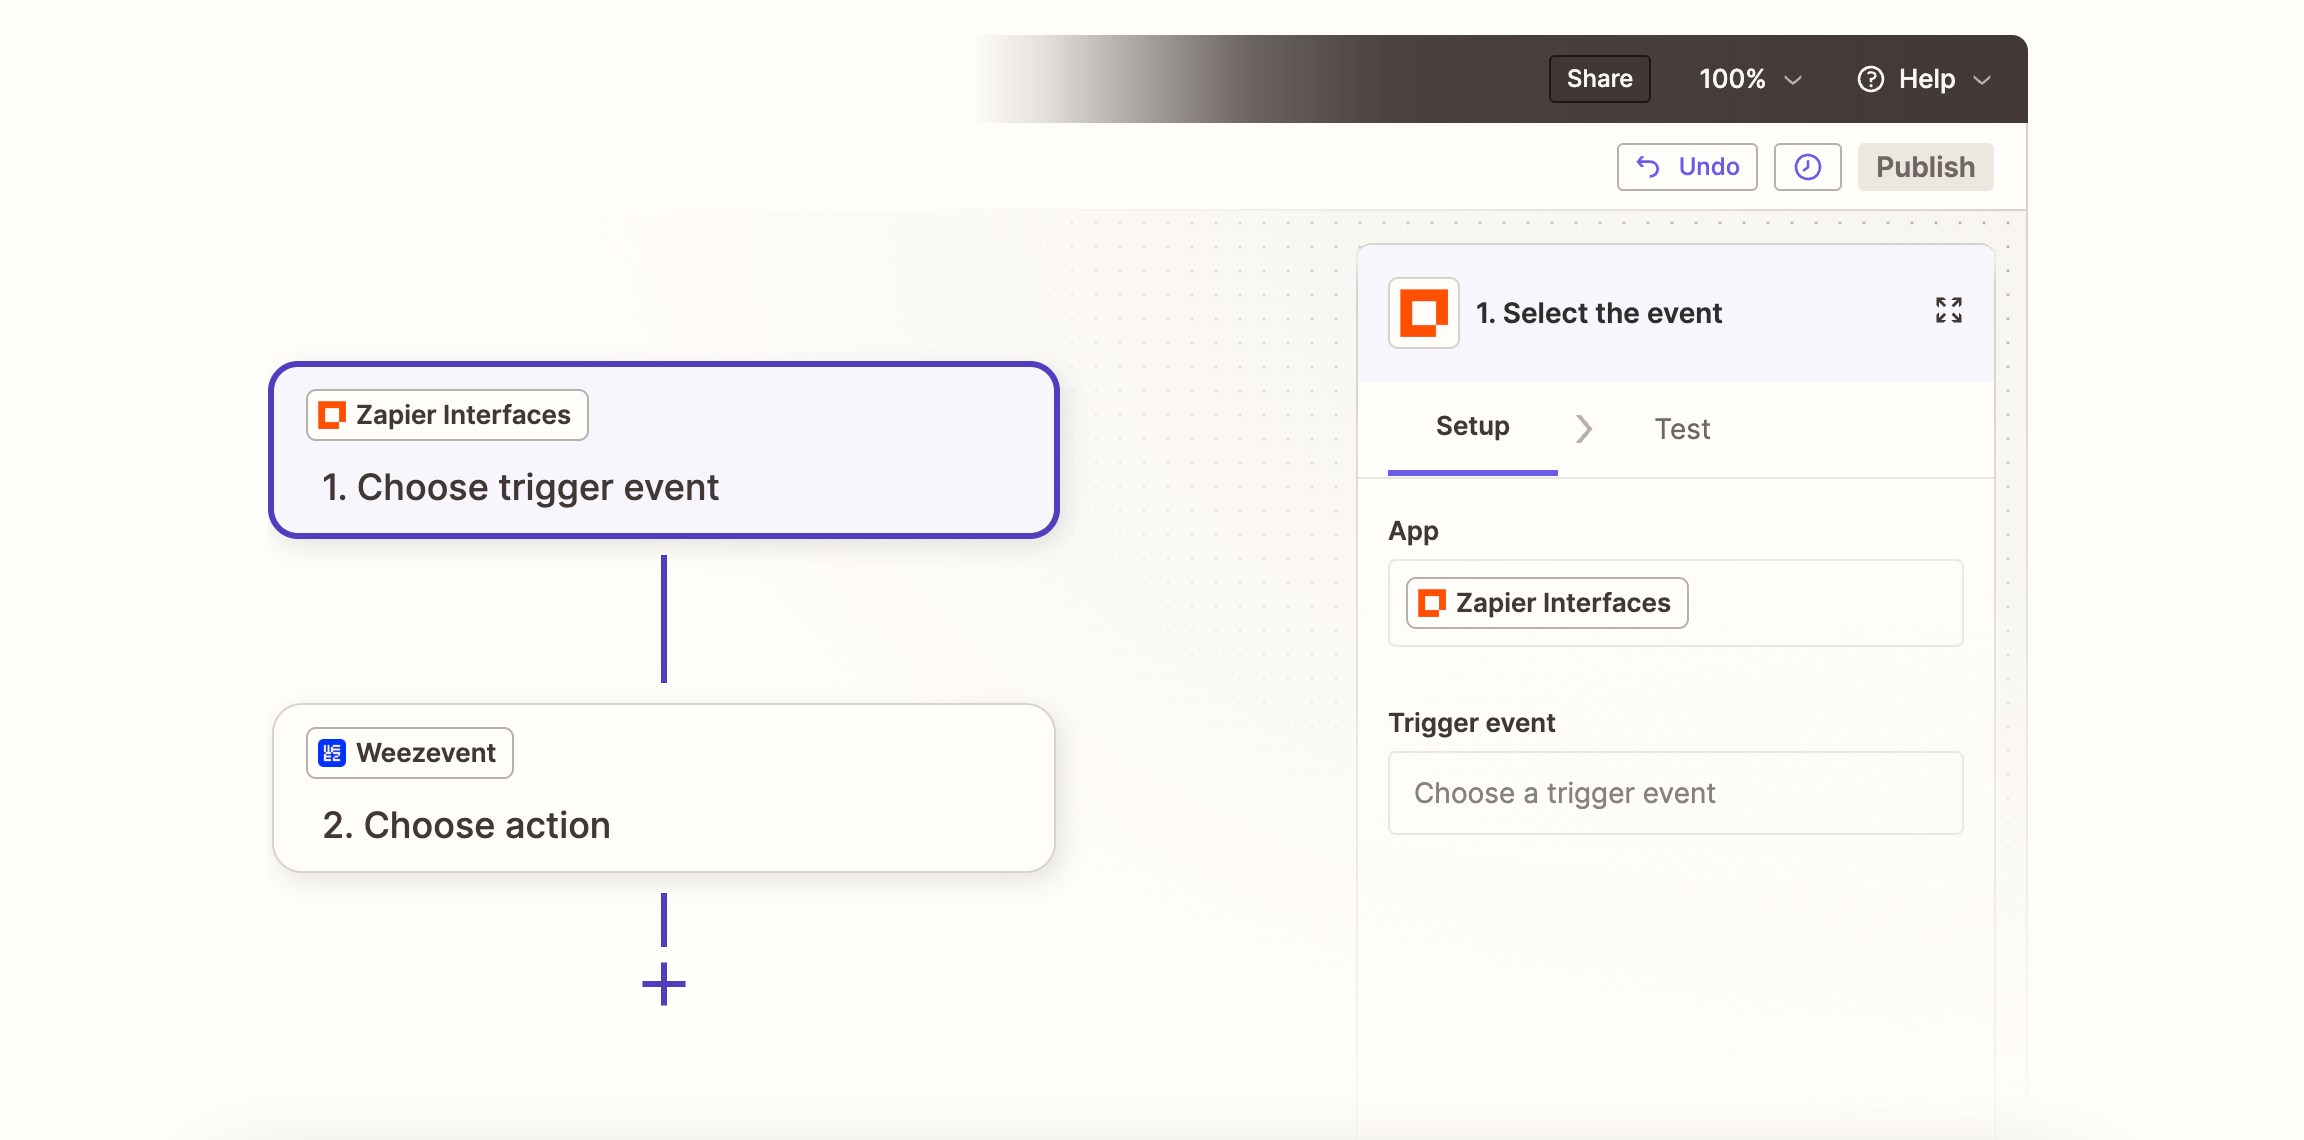Select Zapier Interfaces app chip in App field
The height and width of the screenshot is (1140, 2304).
pos(1546,603)
